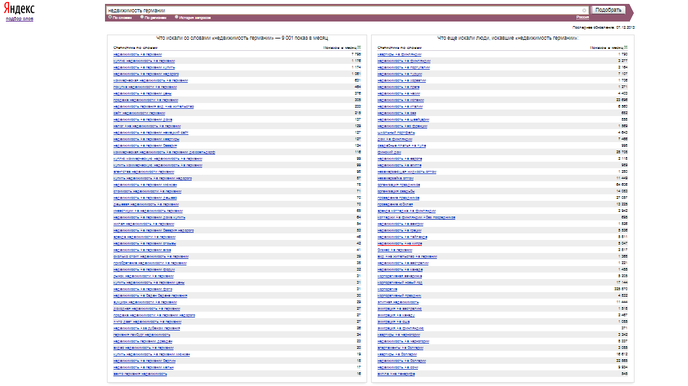Screen dimensions: 688x386
Task: Open 'коммерческая недвижимость +в германии' link
Action: [x=150, y=81]
